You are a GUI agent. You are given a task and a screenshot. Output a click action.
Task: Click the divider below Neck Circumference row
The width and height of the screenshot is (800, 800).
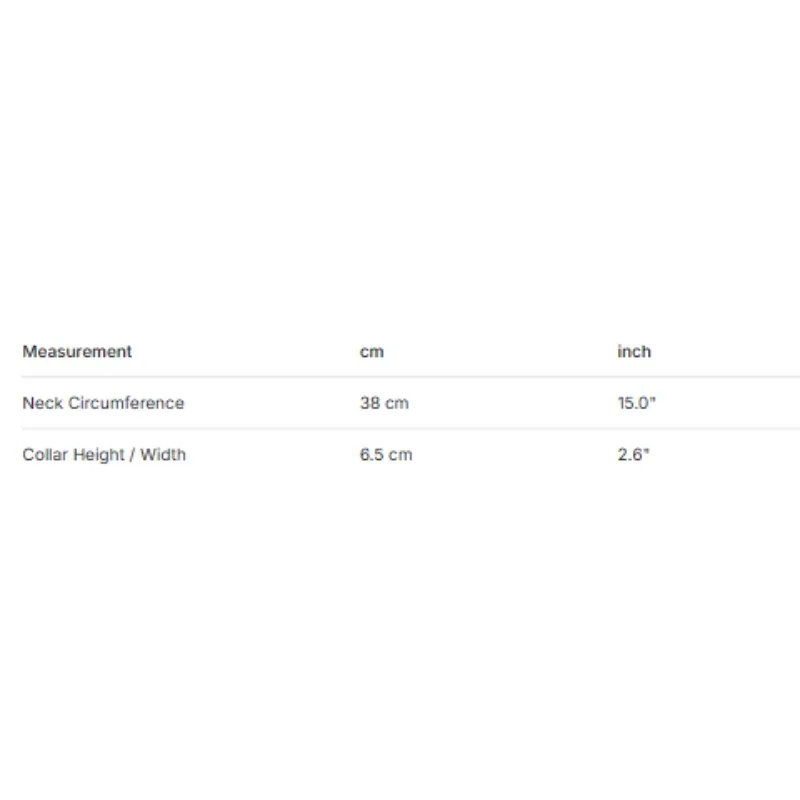pos(411,429)
